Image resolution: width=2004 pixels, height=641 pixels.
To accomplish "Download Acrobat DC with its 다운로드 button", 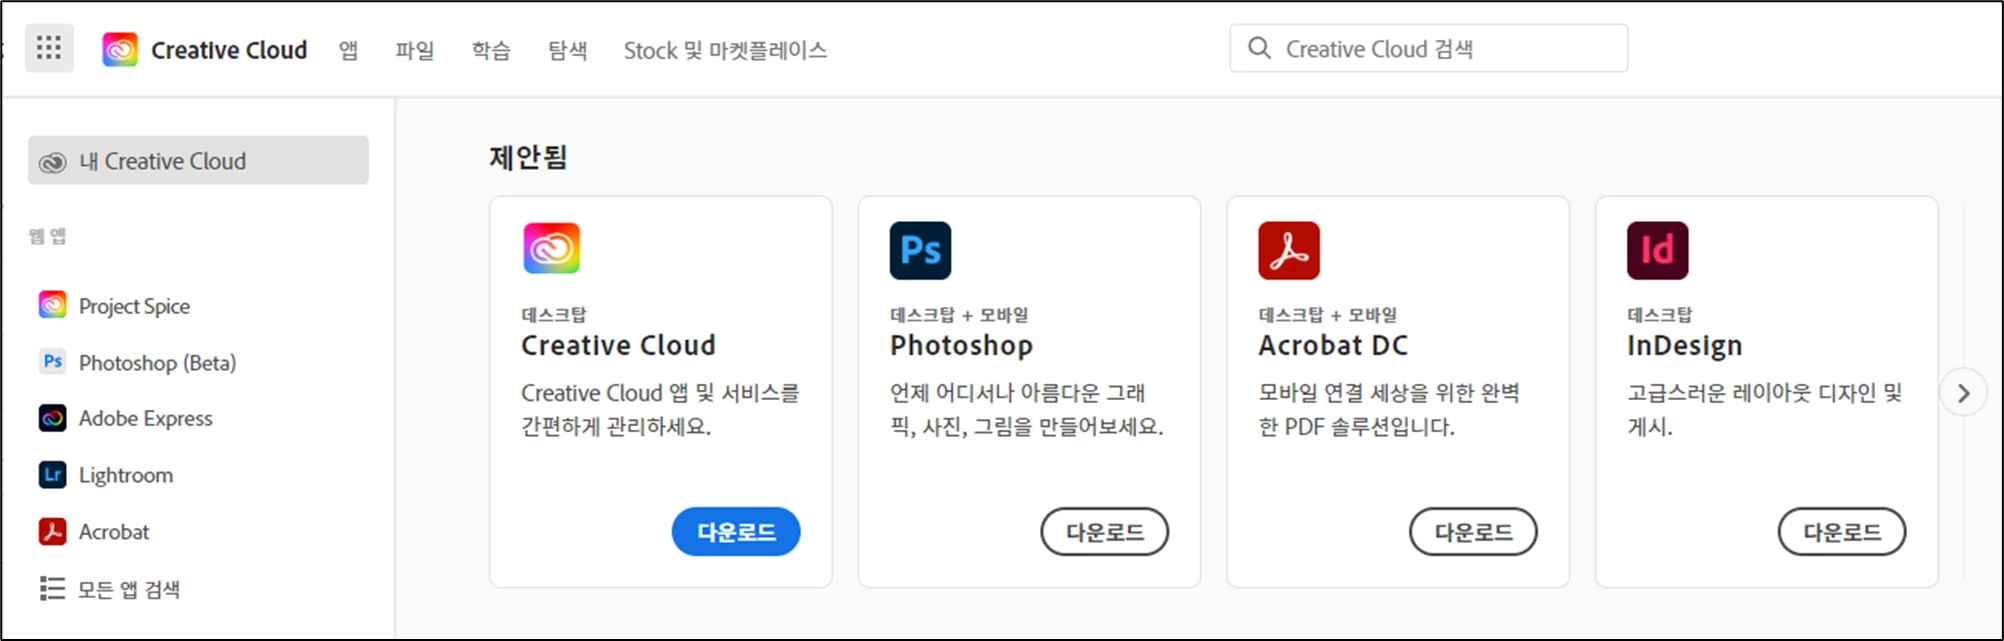I will [x=1473, y=532].
